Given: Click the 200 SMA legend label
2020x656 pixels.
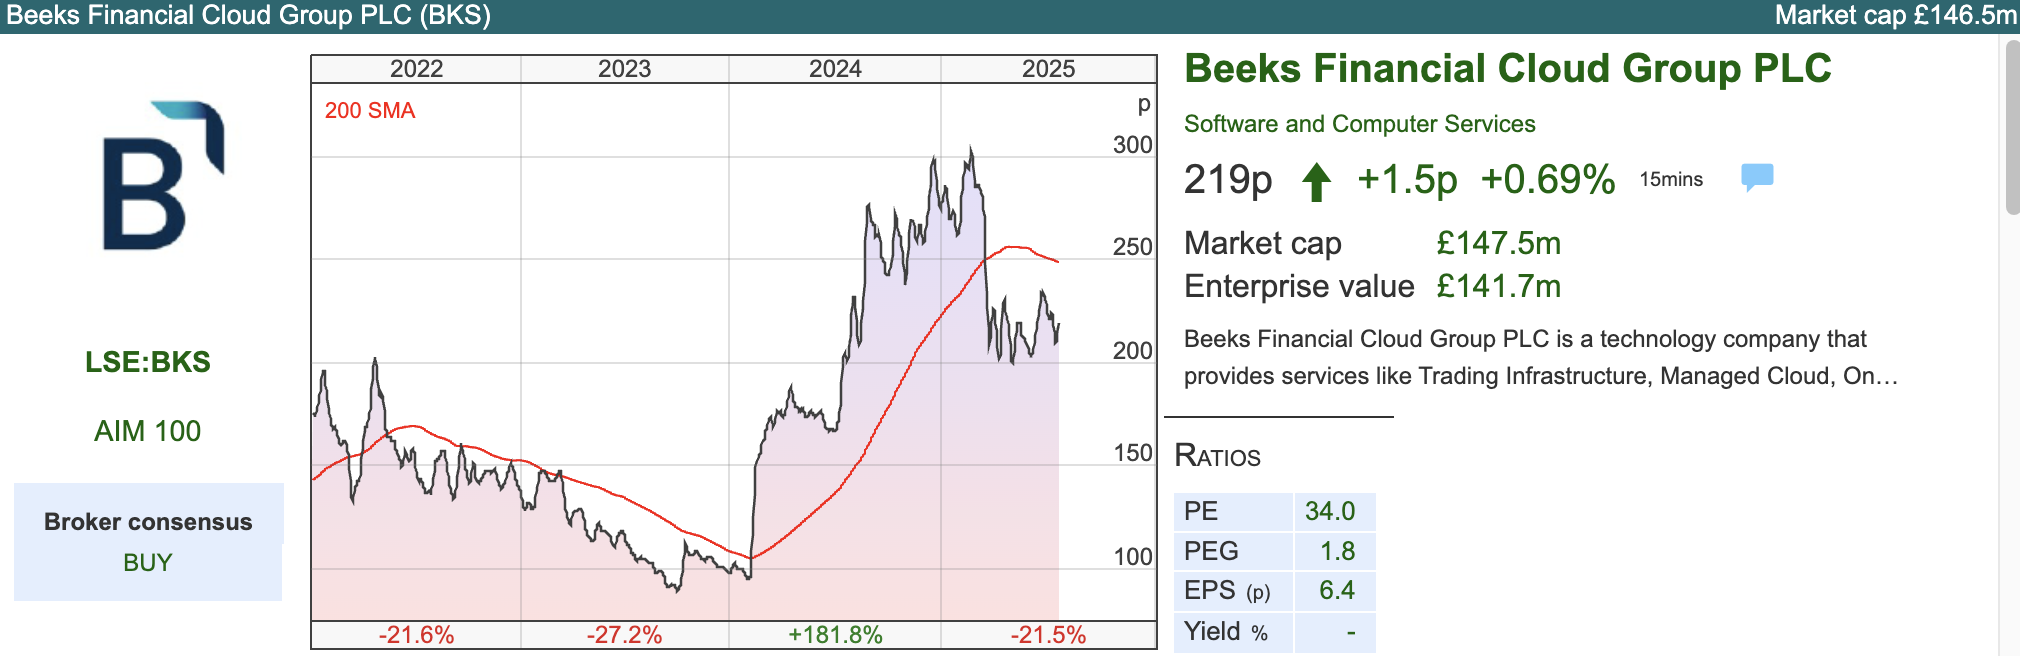Looking at the screenshot, I should [369, 111].
